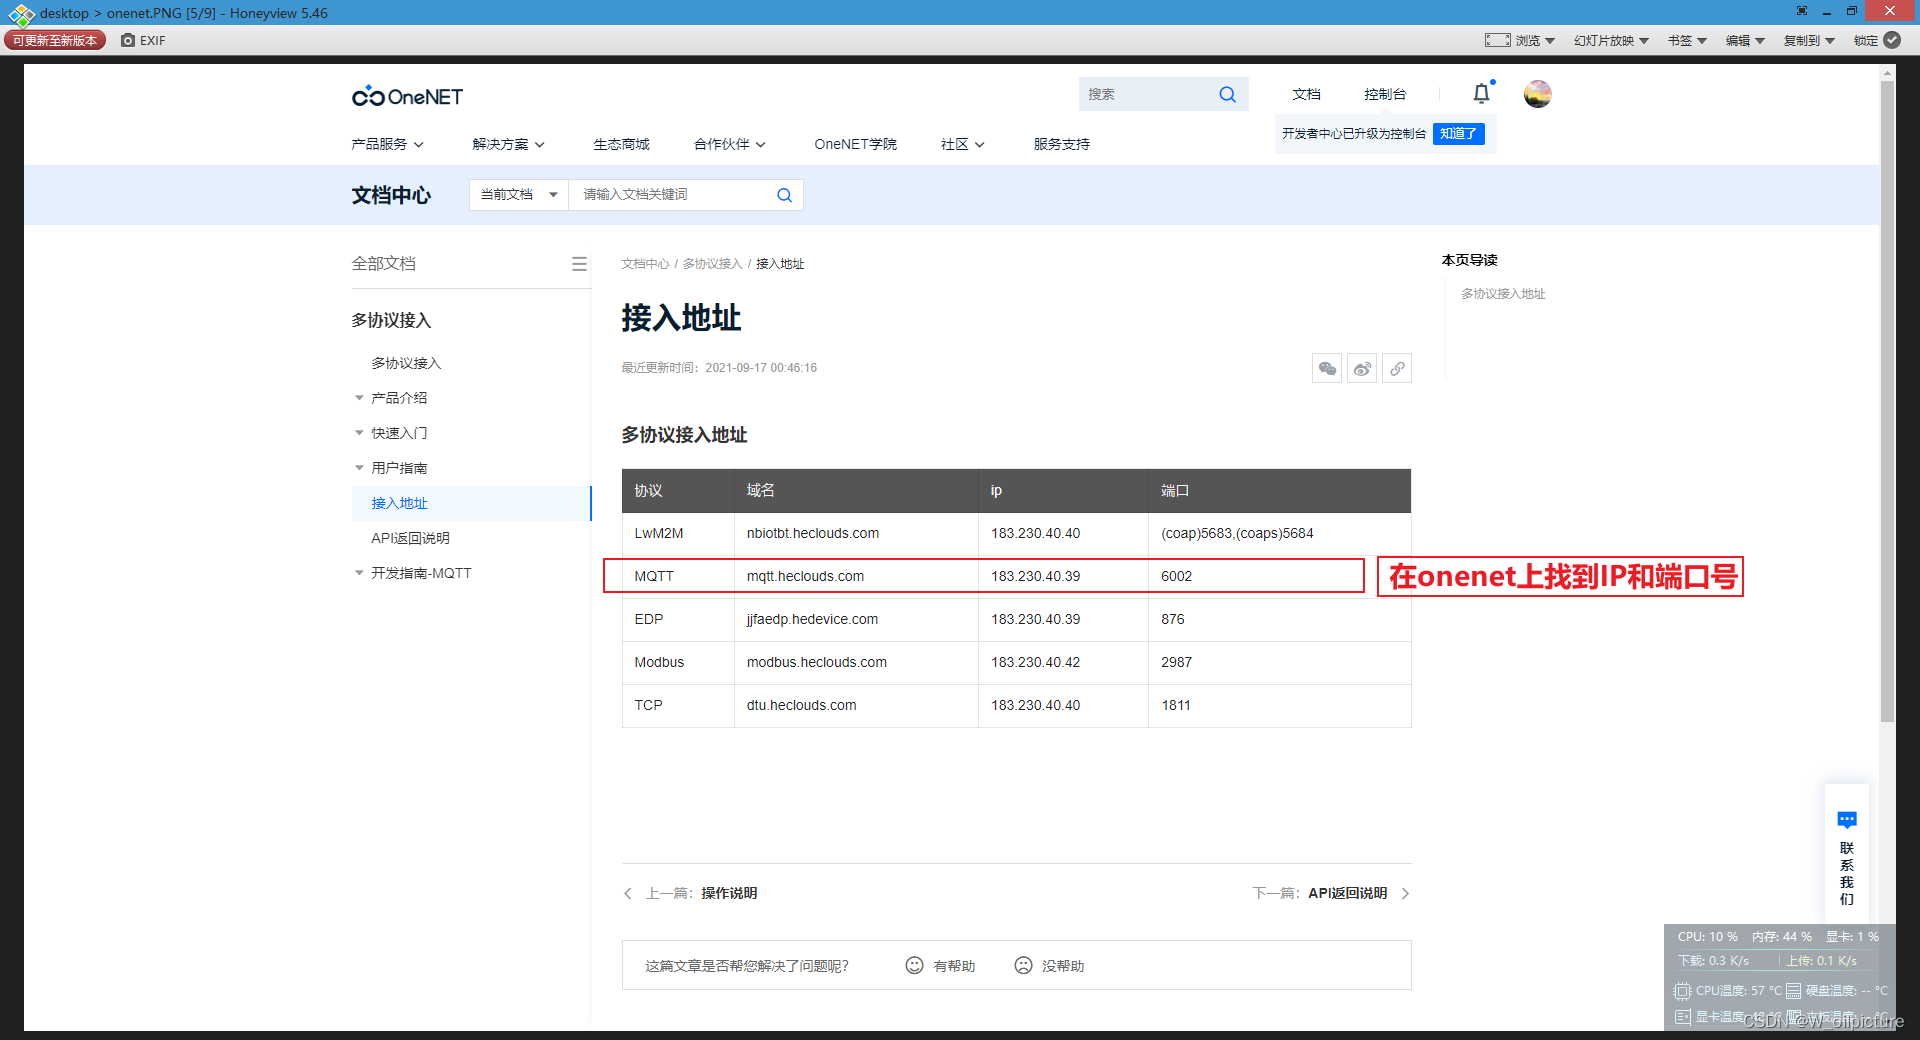This screenshot has height=1040, width=1920.
Task: Click the 全部文档 sidebar heading
Action: 383,263
